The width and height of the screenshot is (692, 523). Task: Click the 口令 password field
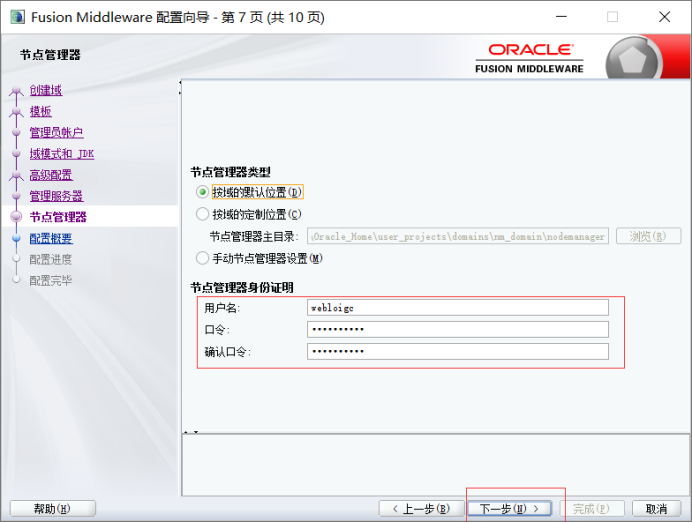pyautogui.click(x=458, y=329)
